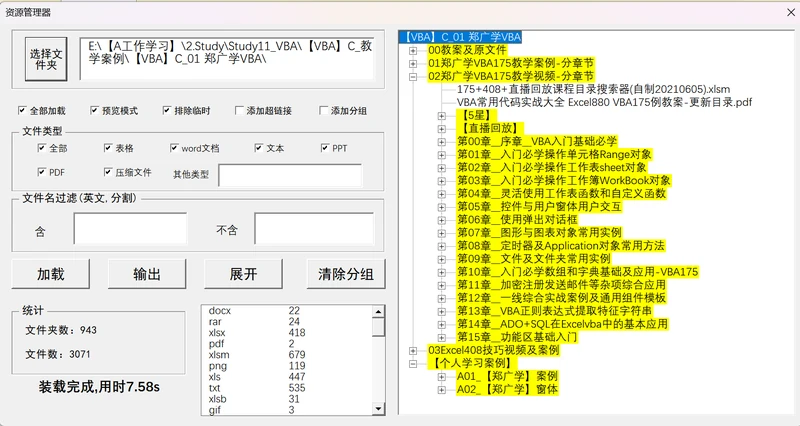
Task: Enable the 添加超链接 checkbox
Action: click(x=239, y=110)
